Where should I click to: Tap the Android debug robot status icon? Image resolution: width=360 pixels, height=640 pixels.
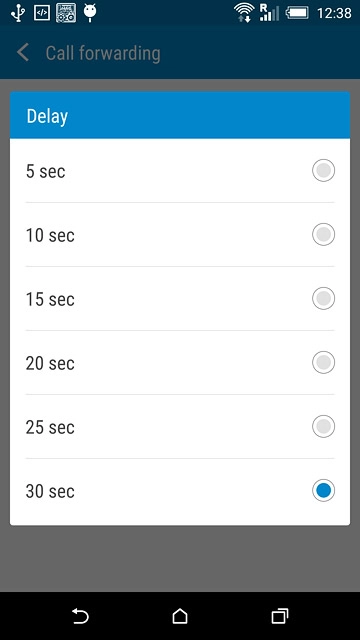click(x=90, y=13)
